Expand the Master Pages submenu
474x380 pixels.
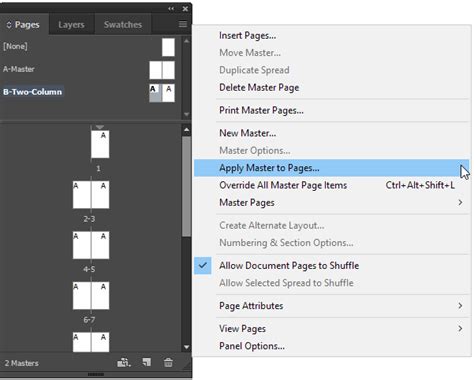pyautogui.click(x=332, y=202)
